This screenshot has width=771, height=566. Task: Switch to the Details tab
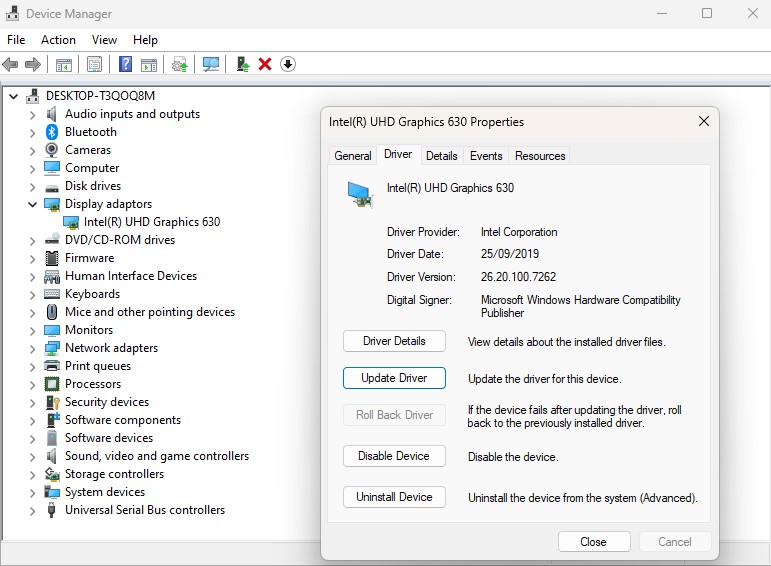tap(442, 156)
